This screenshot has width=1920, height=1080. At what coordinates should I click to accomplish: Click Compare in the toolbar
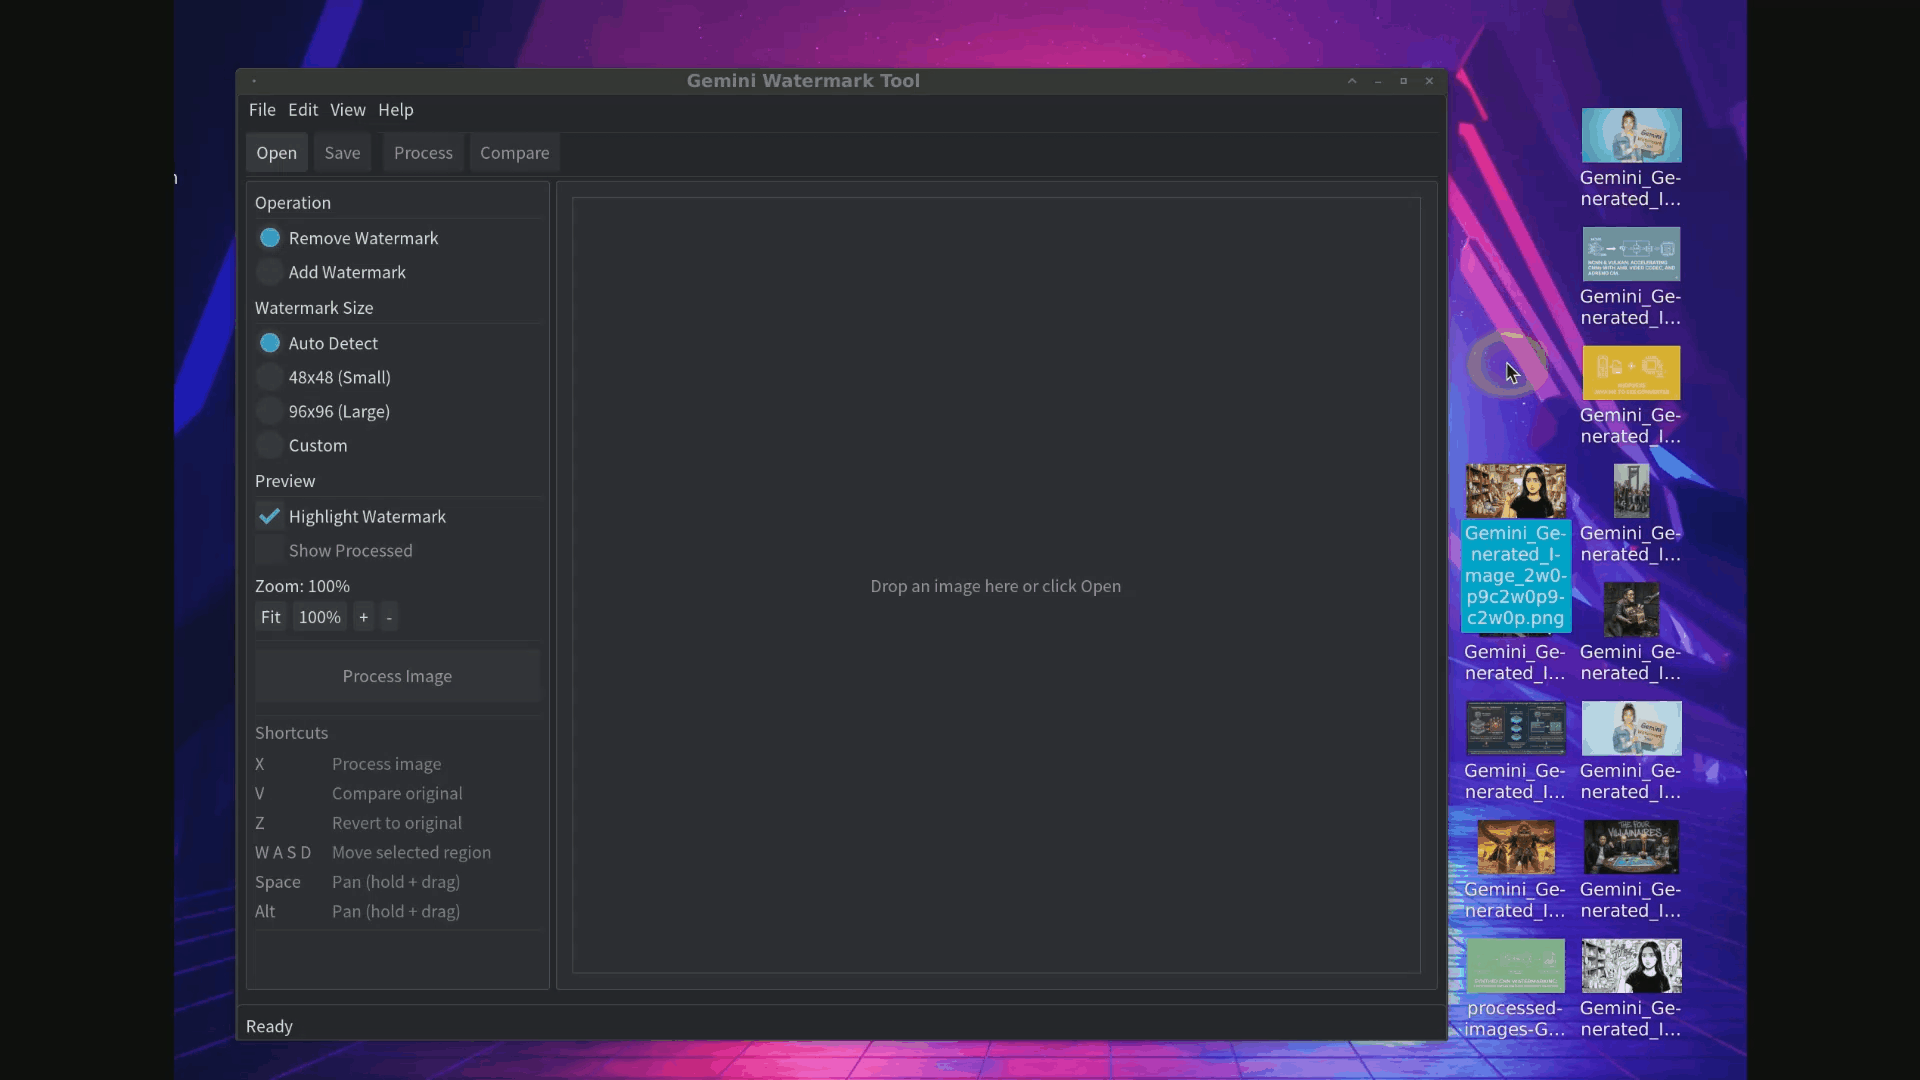[x=514, y=152]
